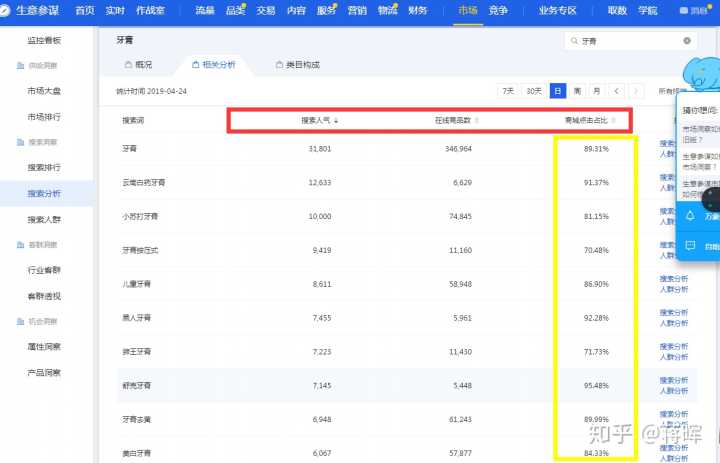
Task: Open 市场 in top navigation bar
Action: 467,10
